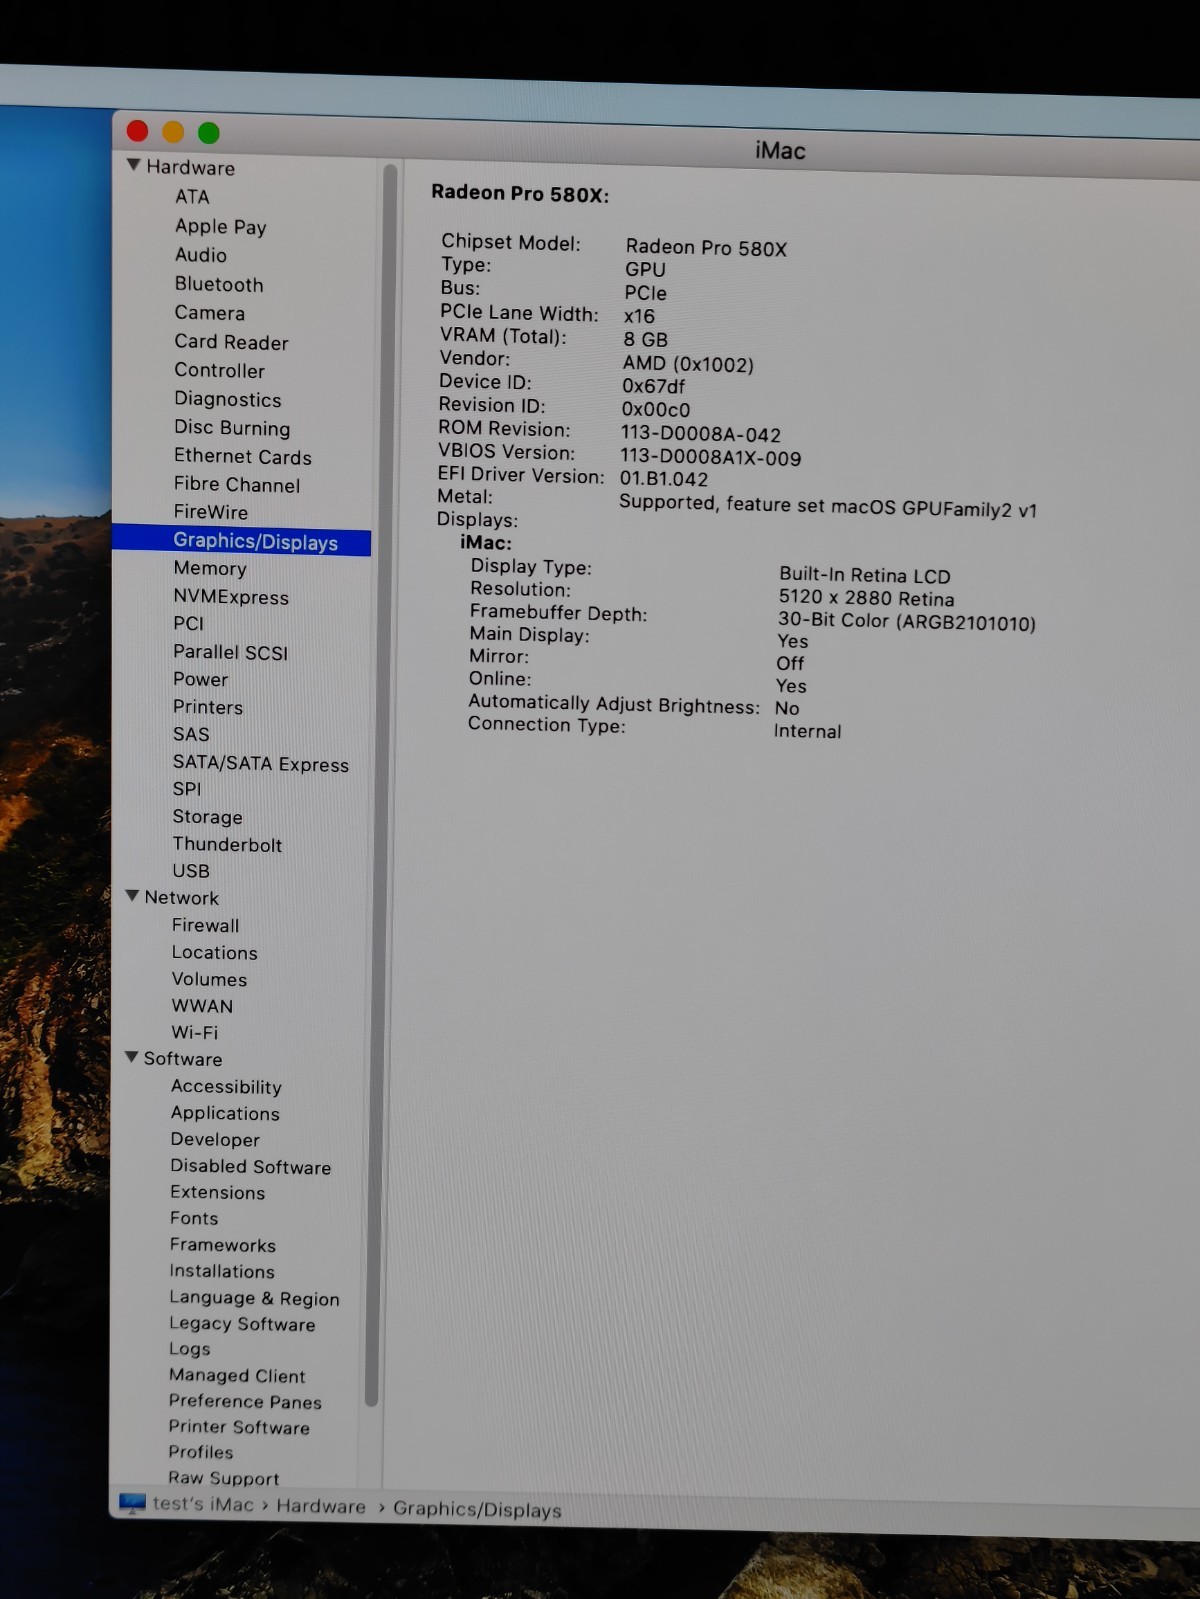Select Card Reader in sidebar
Viewport: 1200px width, 1599px height.
tap(231, 342)
